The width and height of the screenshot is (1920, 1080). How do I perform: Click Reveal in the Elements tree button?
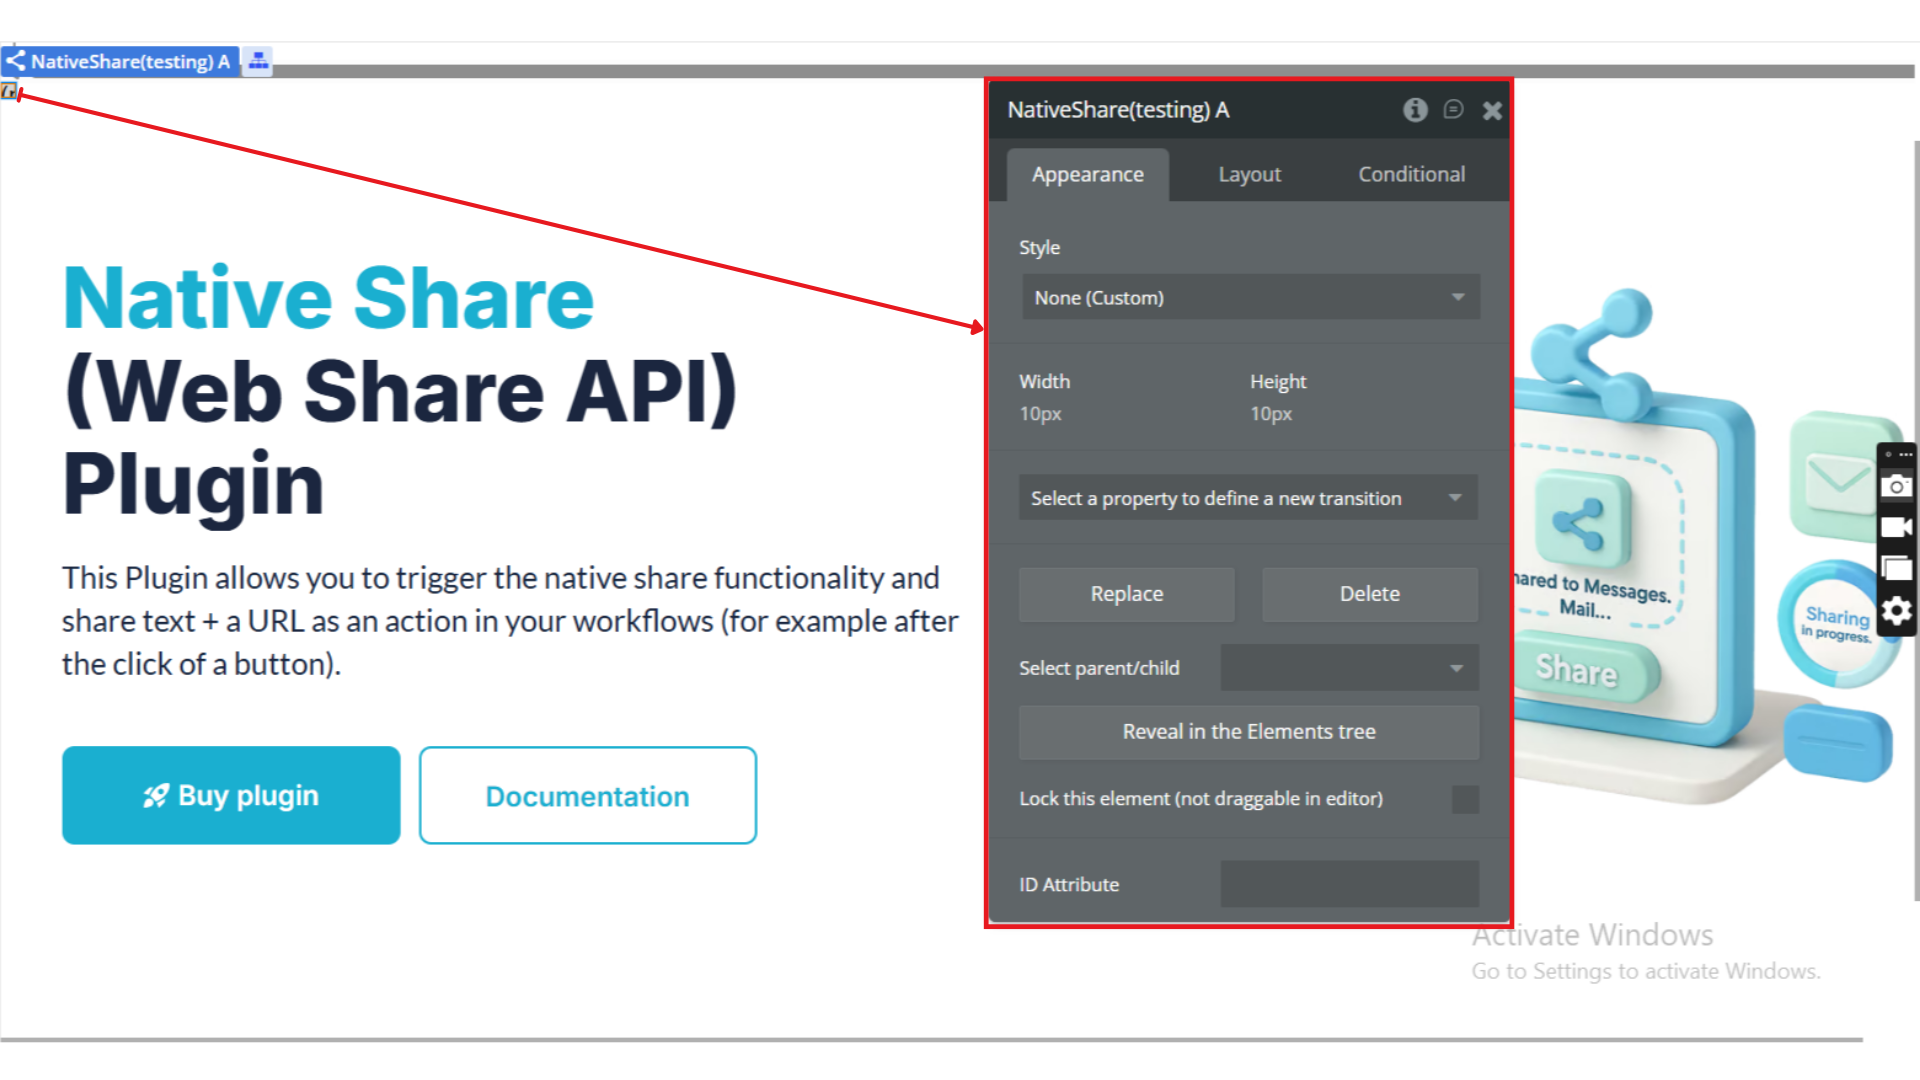coord(1248,732)
